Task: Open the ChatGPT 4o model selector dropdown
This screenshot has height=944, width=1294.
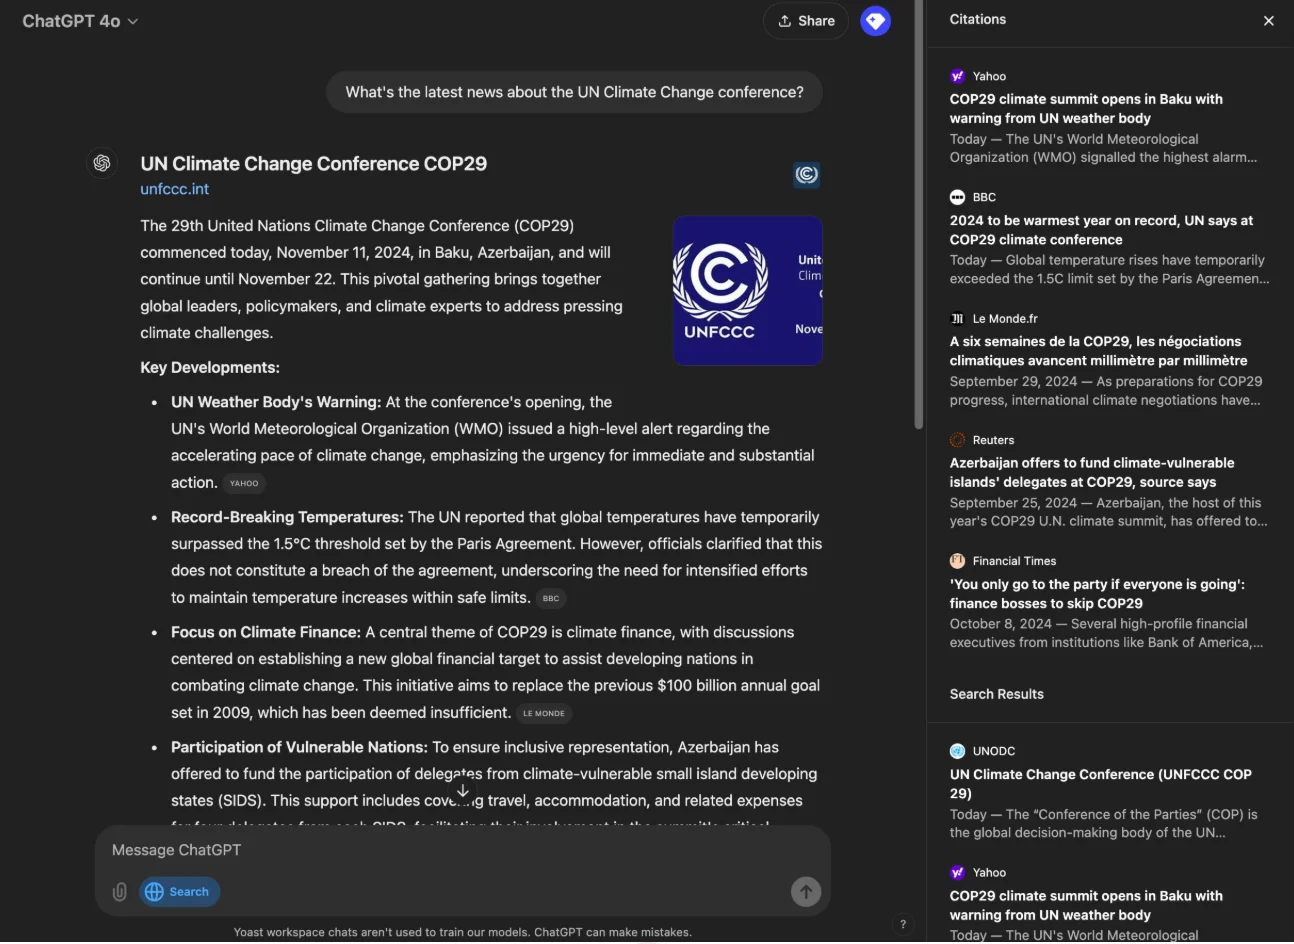Action: pos(80,21)
